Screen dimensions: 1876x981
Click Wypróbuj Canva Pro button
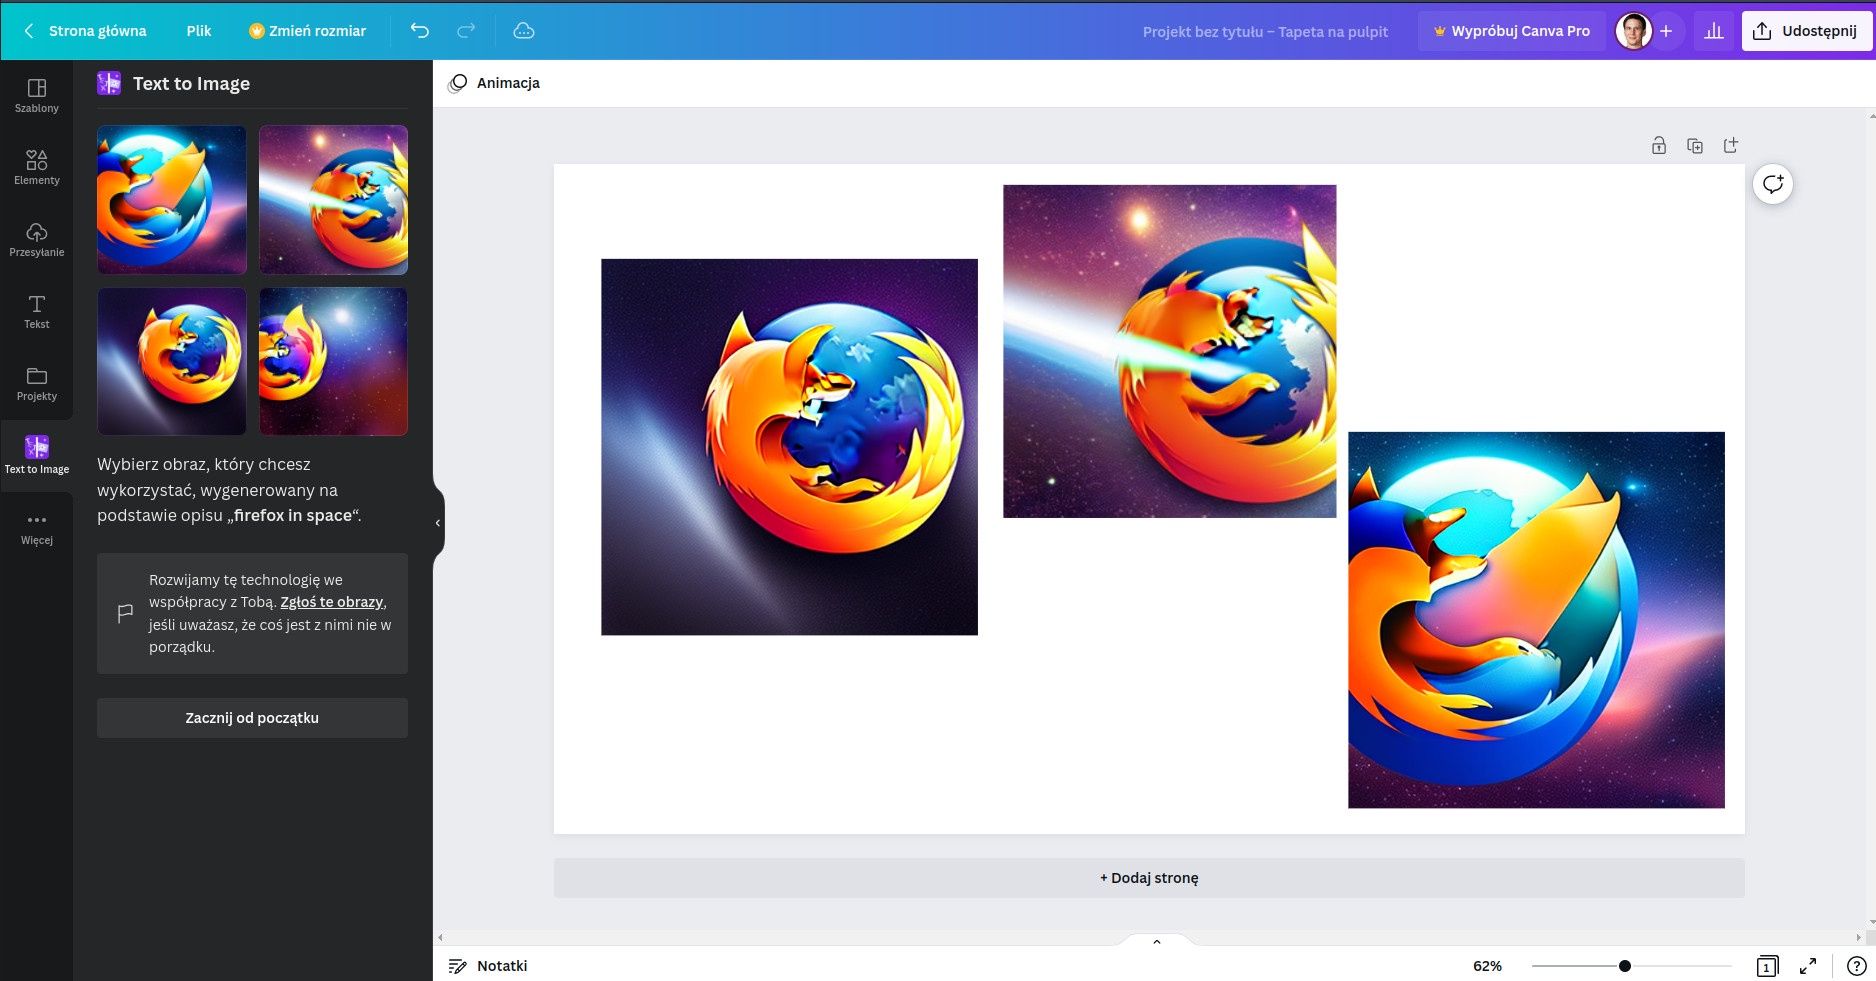pyautogui.click(x=1511, y=31)
